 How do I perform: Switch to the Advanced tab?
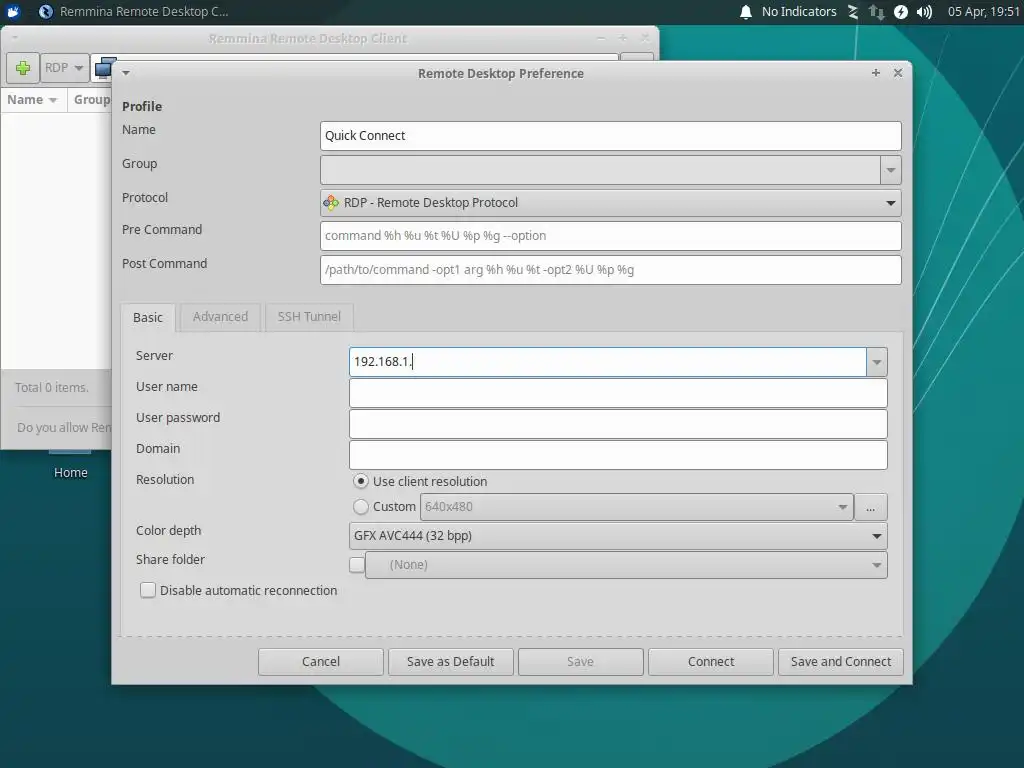tap(220, 317)
